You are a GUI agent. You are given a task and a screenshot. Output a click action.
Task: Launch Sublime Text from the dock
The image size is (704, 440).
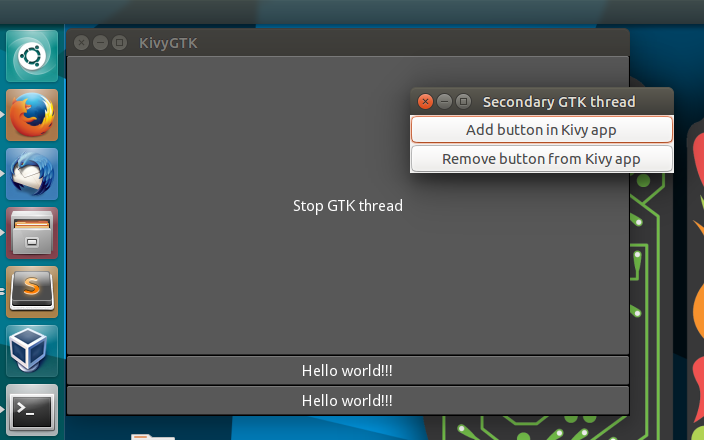[x=32, y=292]
